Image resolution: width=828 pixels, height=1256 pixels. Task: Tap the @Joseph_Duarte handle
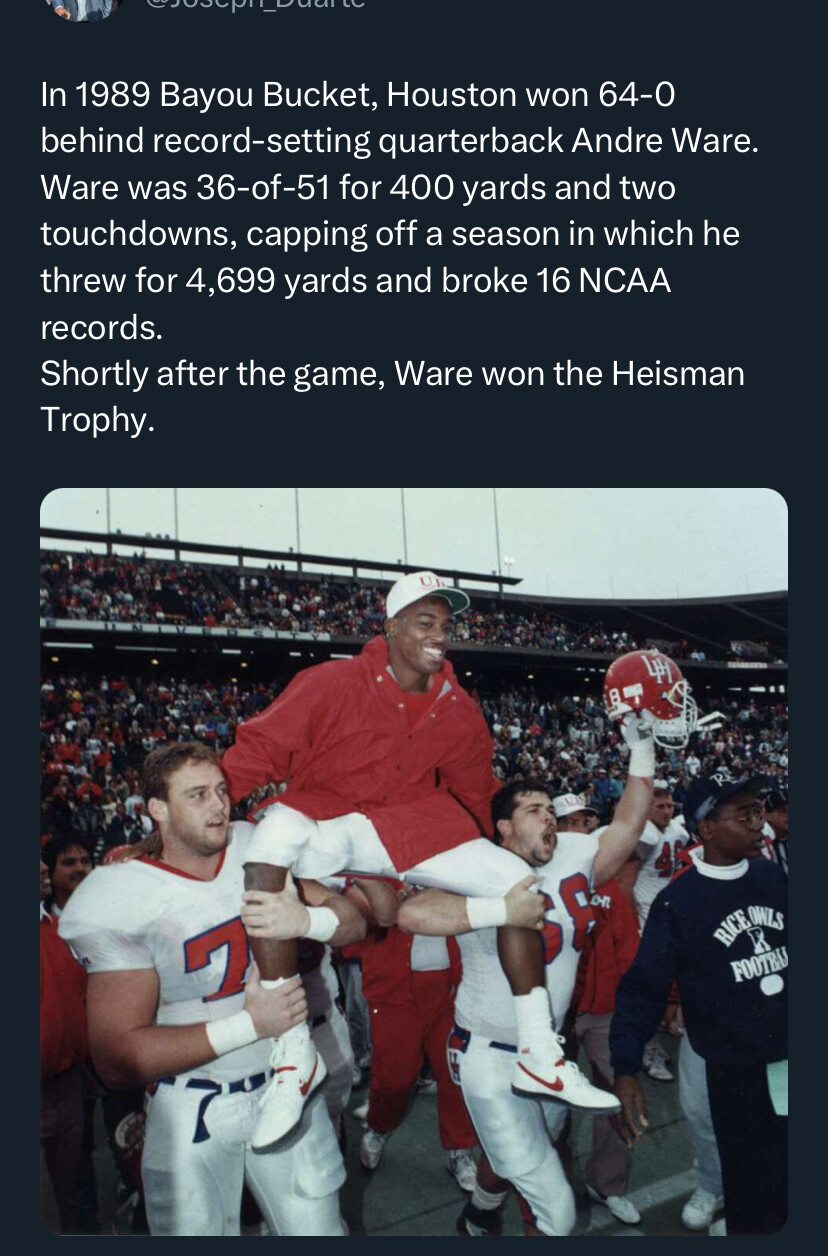[x=255, y=4]
